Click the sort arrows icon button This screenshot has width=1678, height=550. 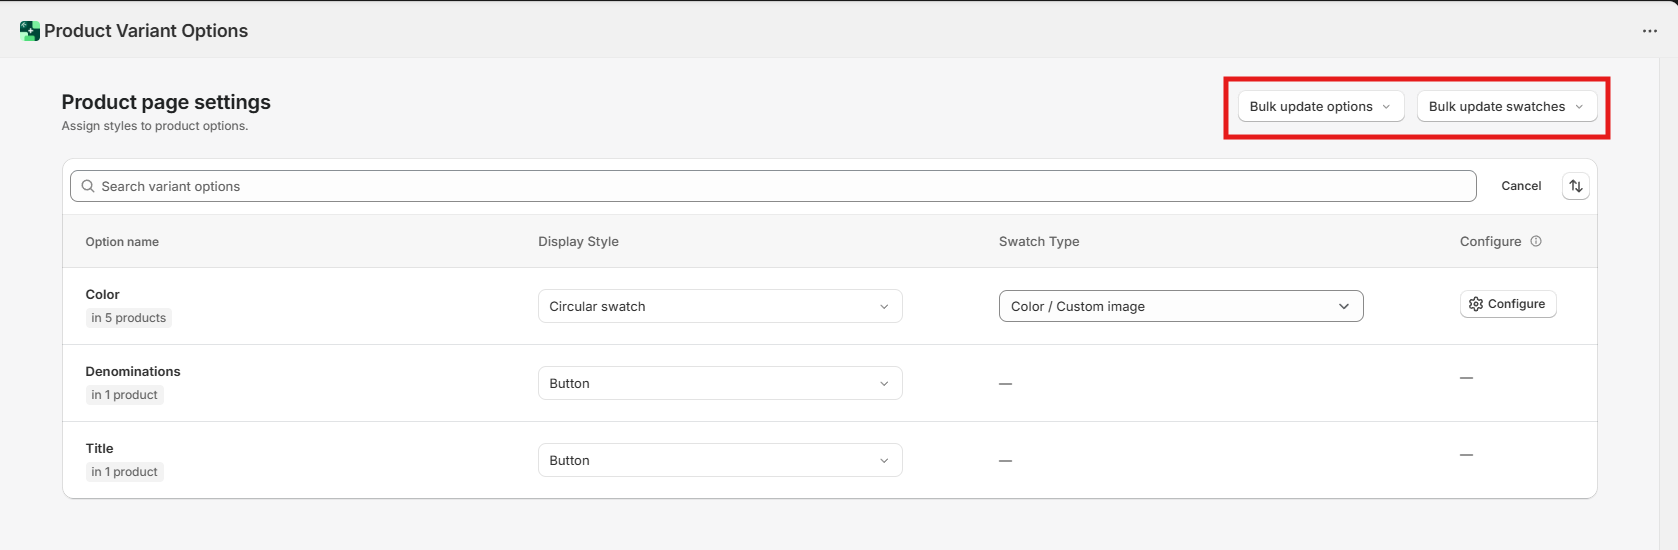click(1575, 186)
